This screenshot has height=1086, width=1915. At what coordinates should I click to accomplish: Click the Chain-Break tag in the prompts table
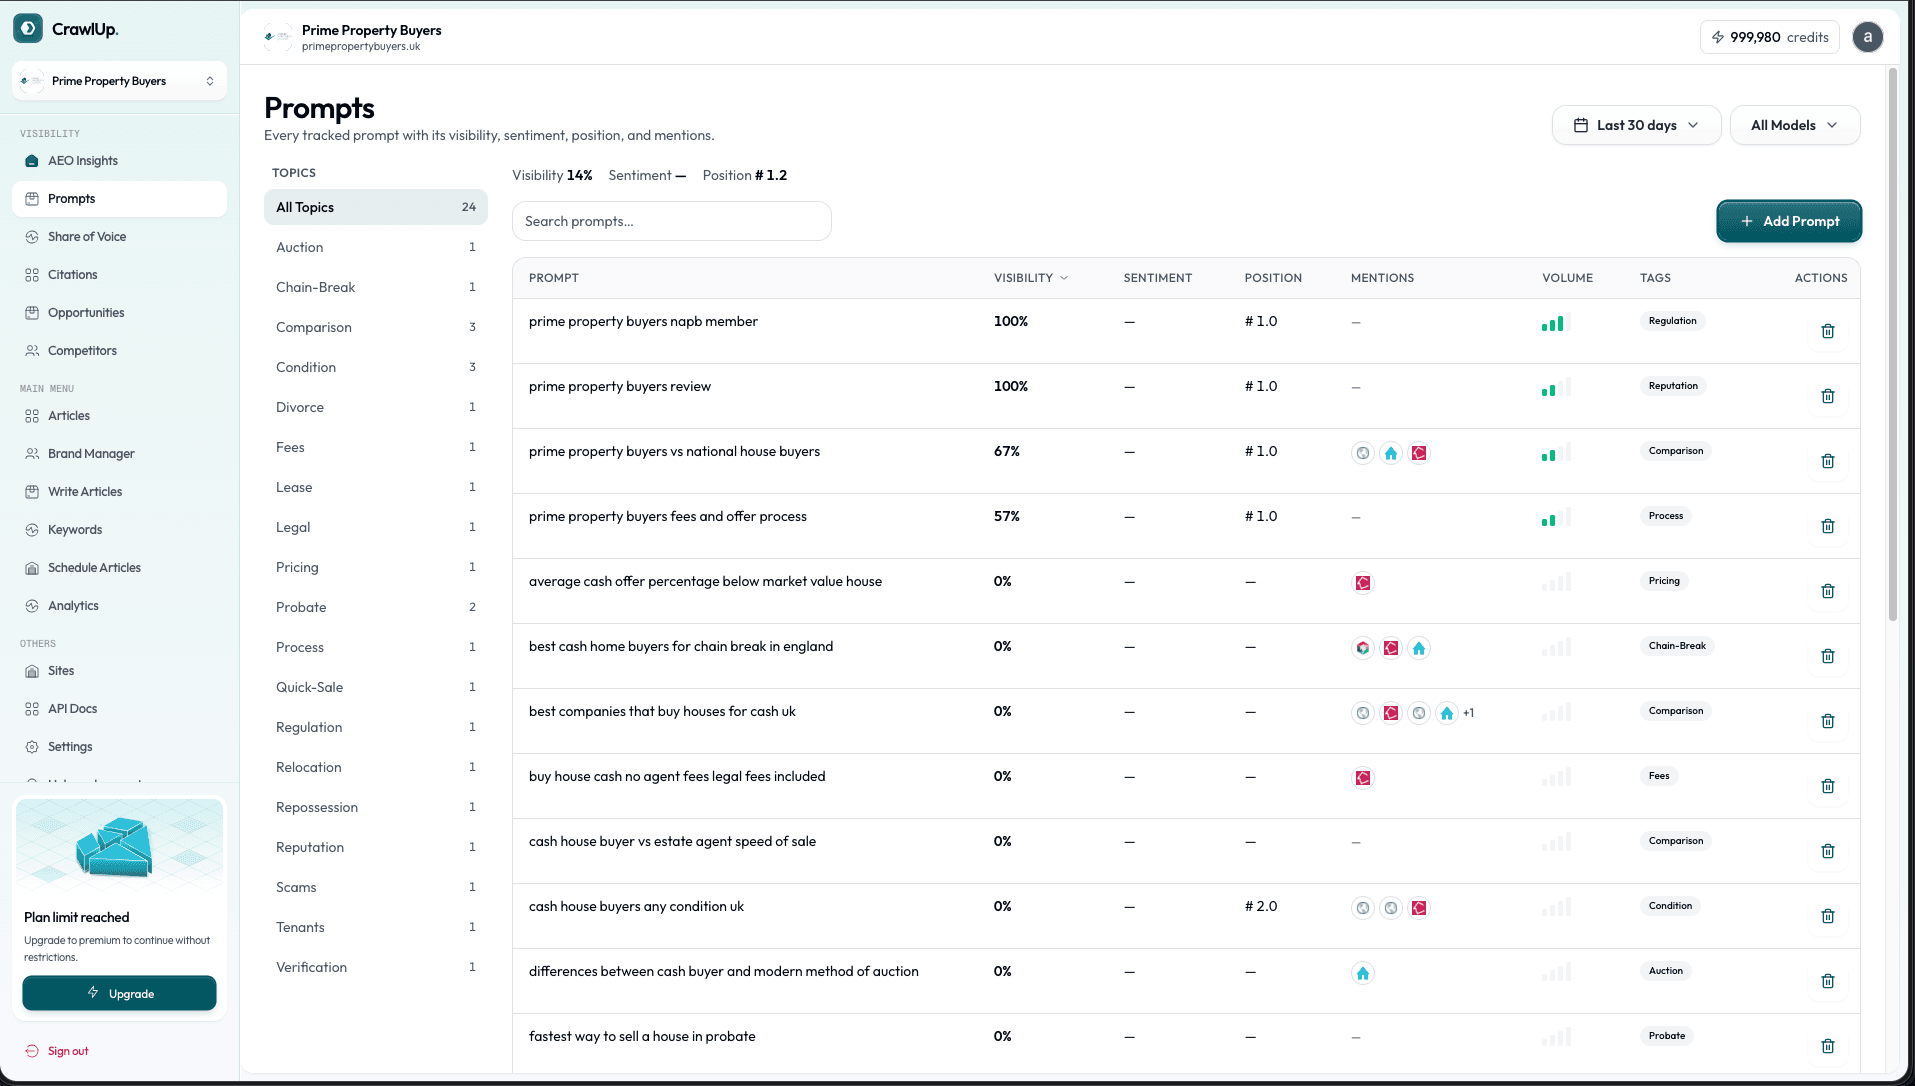1677,646
